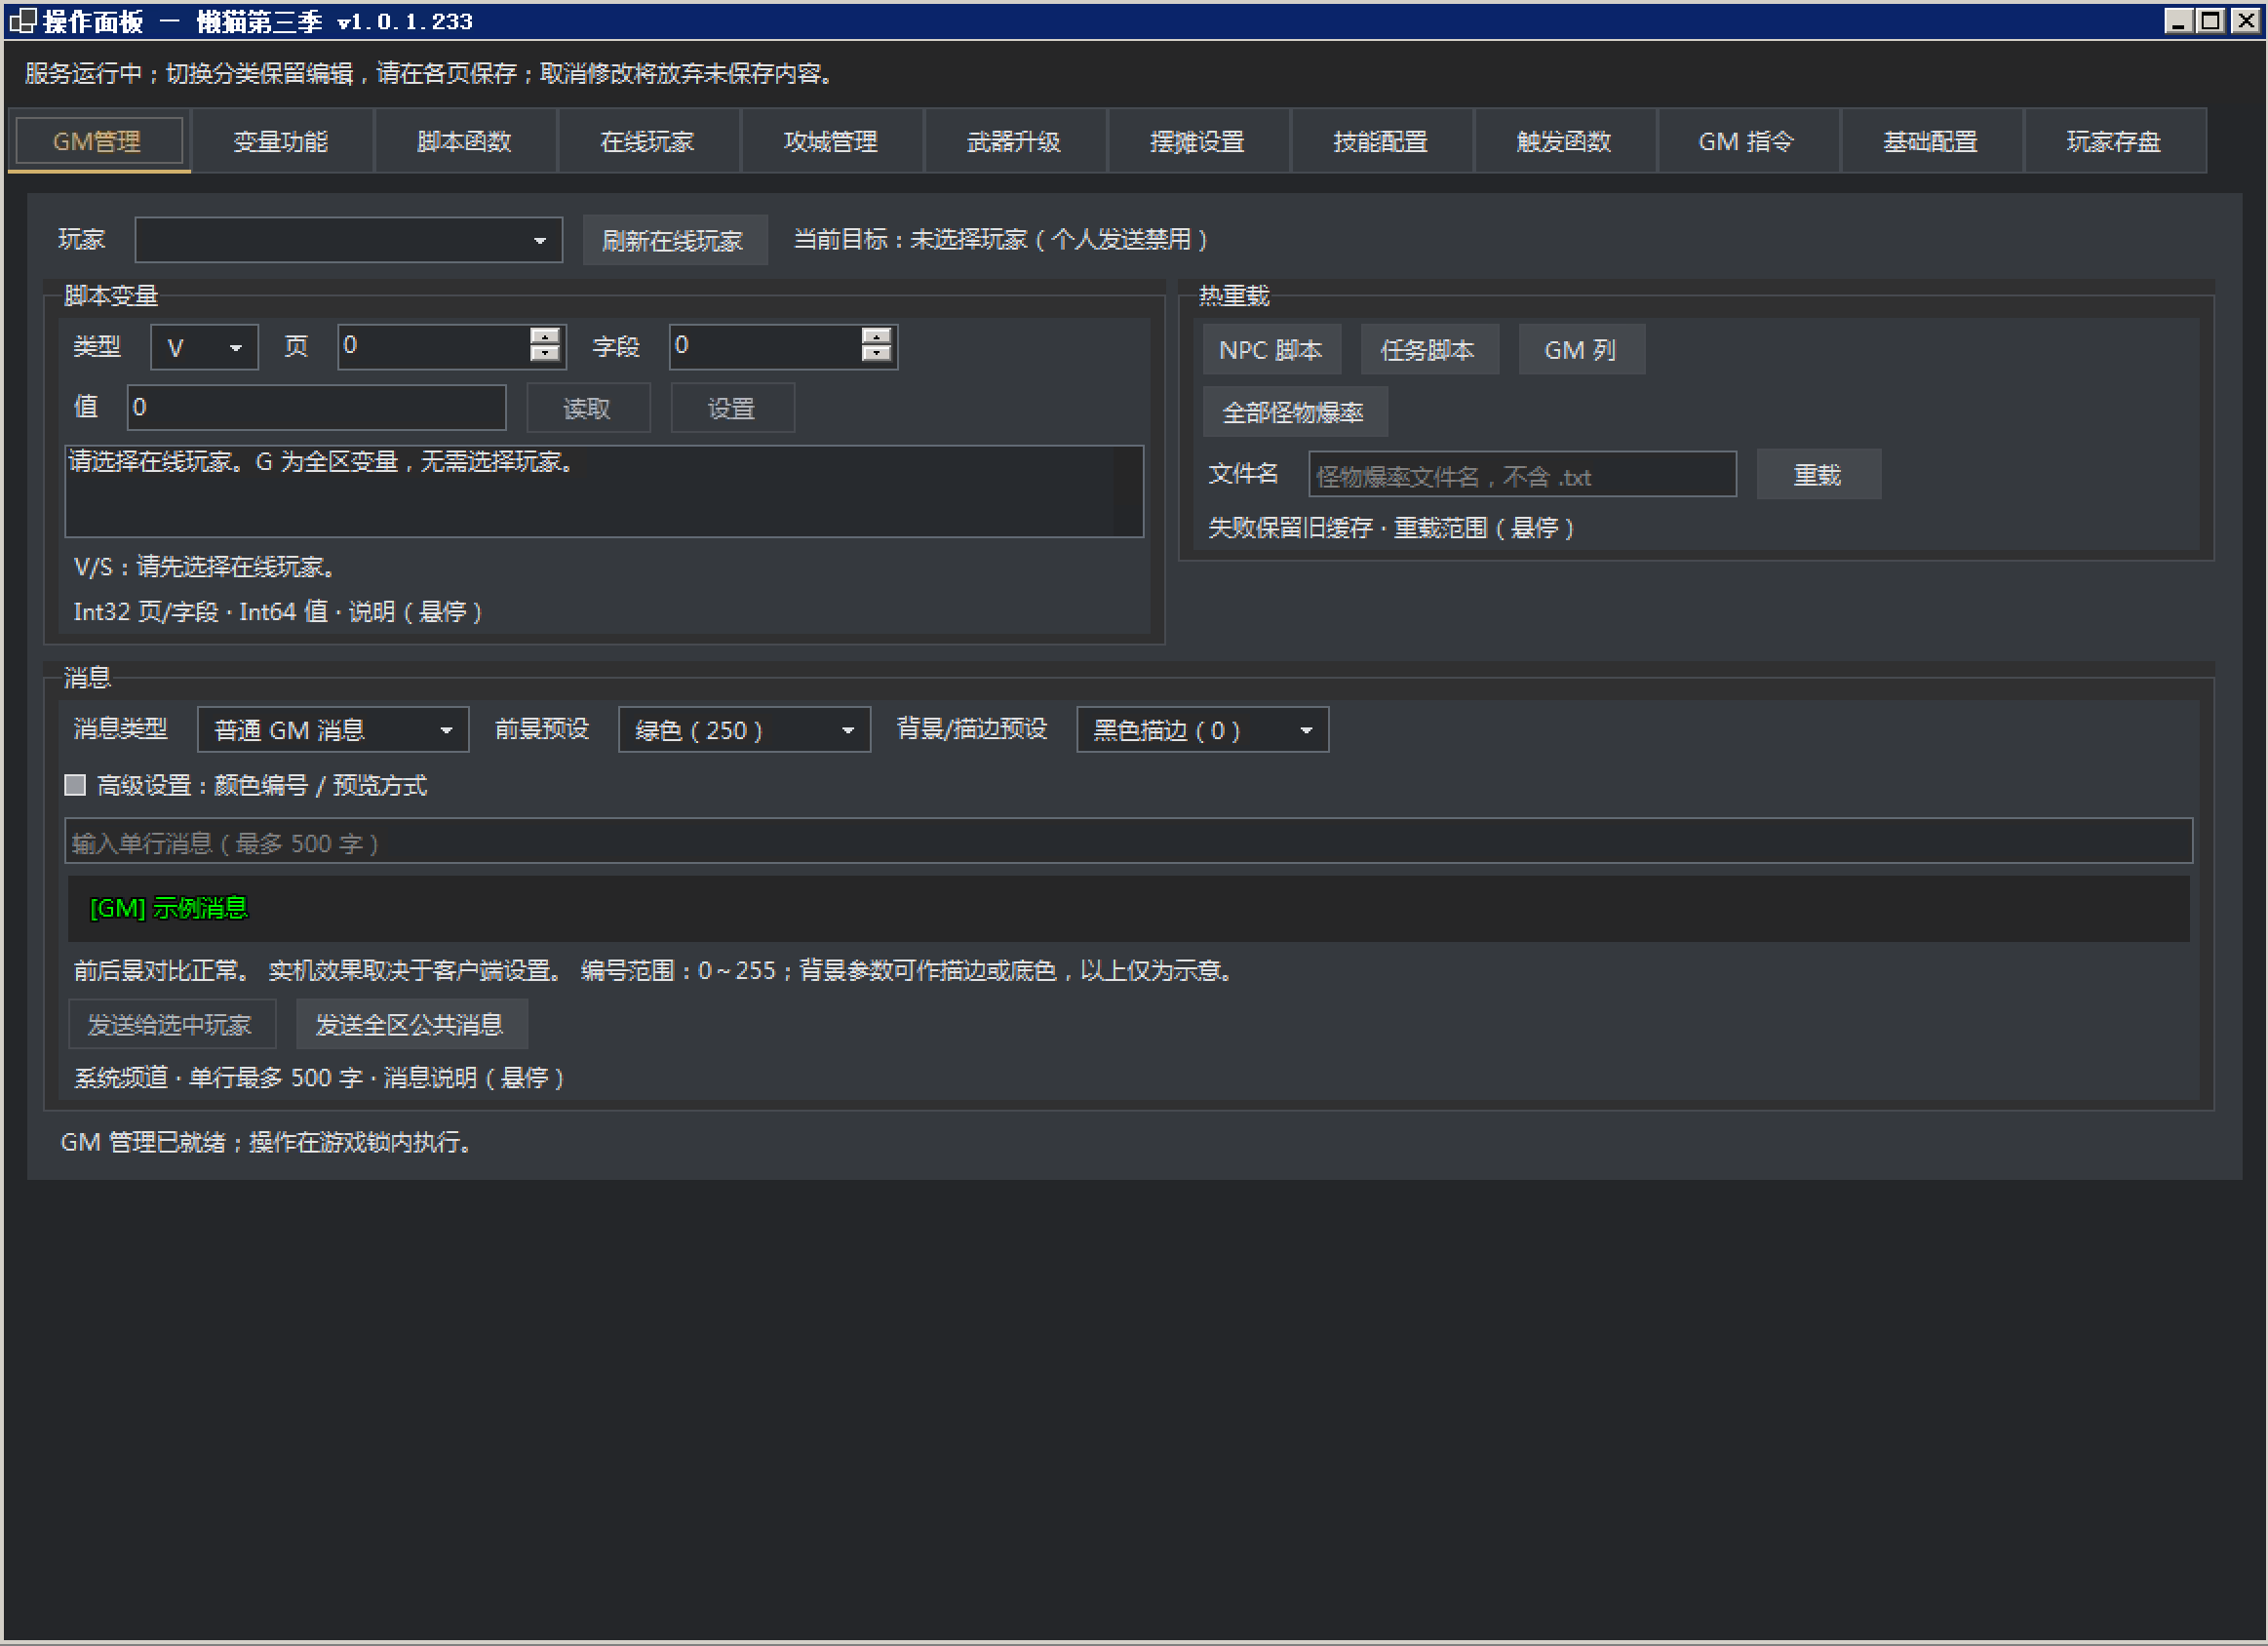Click the 失败保留旧缓存 重载范围 hint text
This screenshot has width=2268, height=1646.
click(1392, 528)
